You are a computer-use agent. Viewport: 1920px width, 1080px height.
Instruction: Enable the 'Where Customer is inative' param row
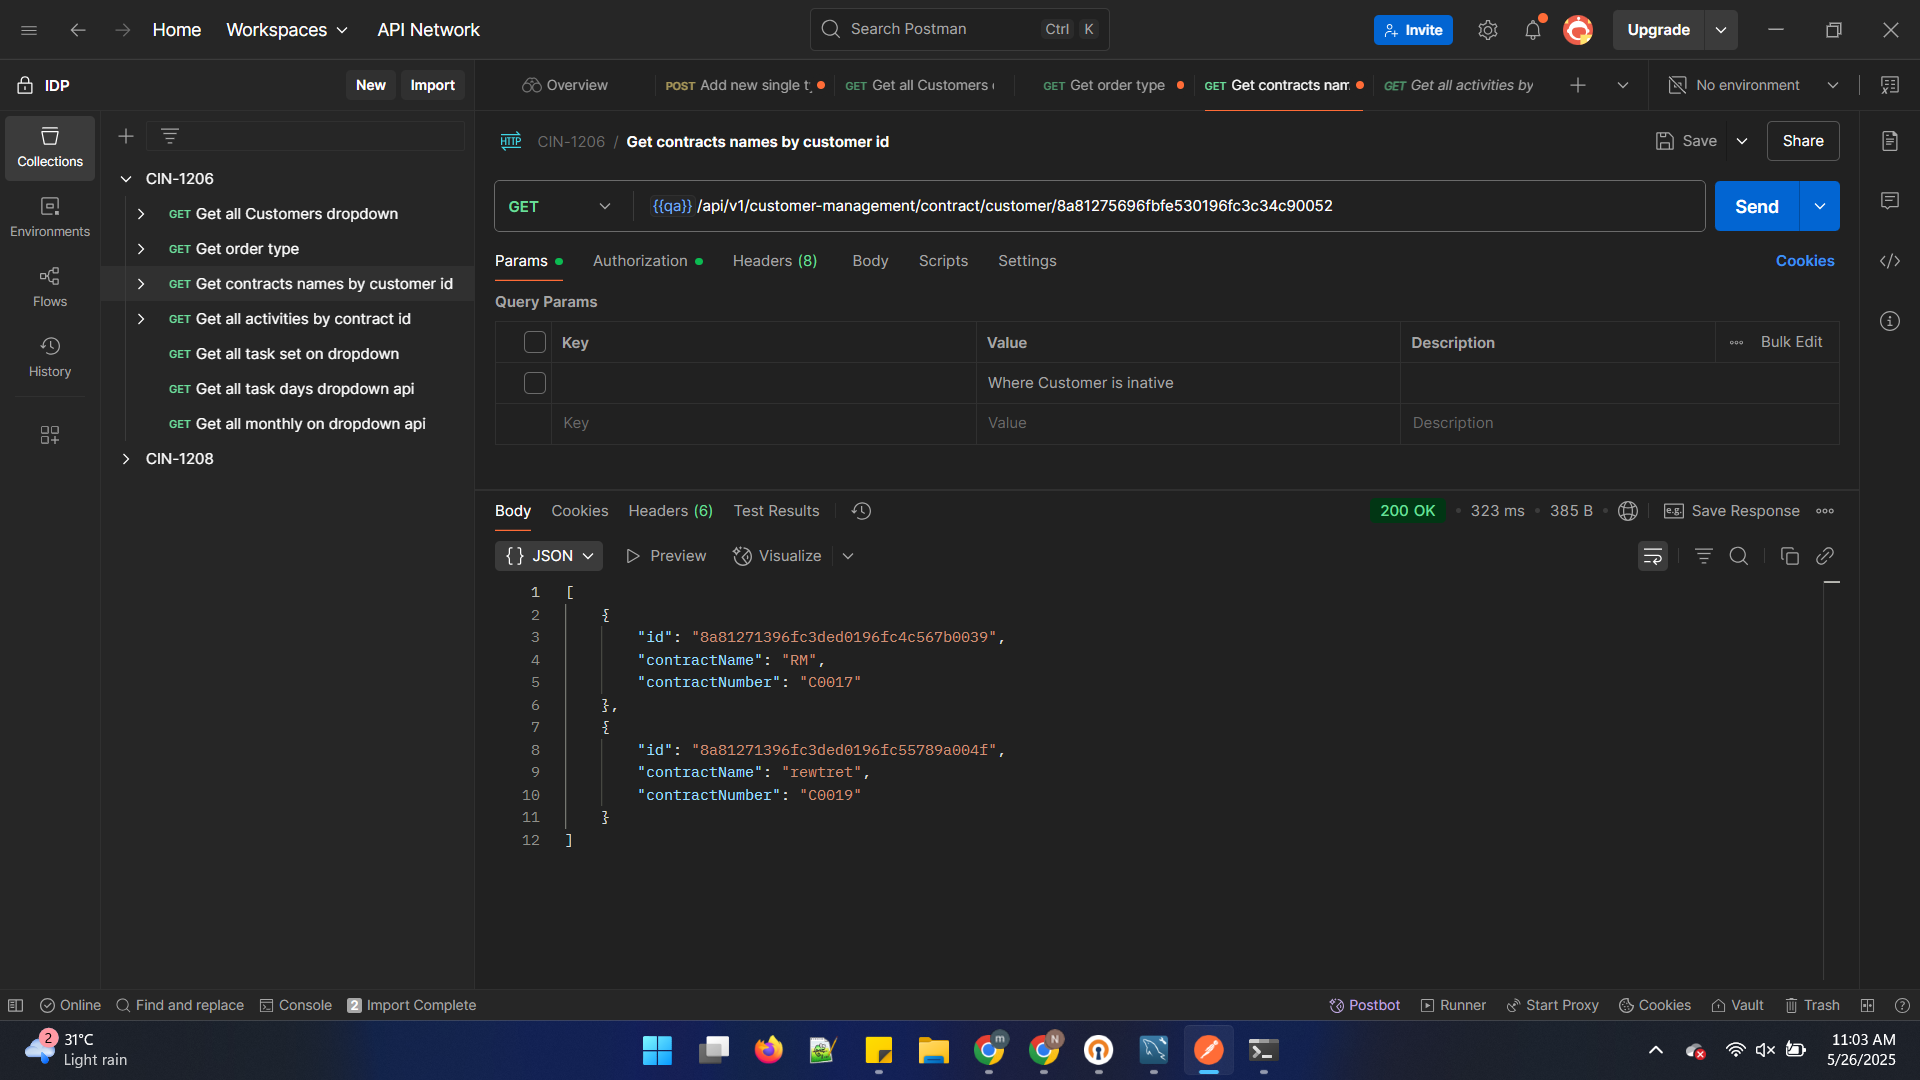pos(535,383)
